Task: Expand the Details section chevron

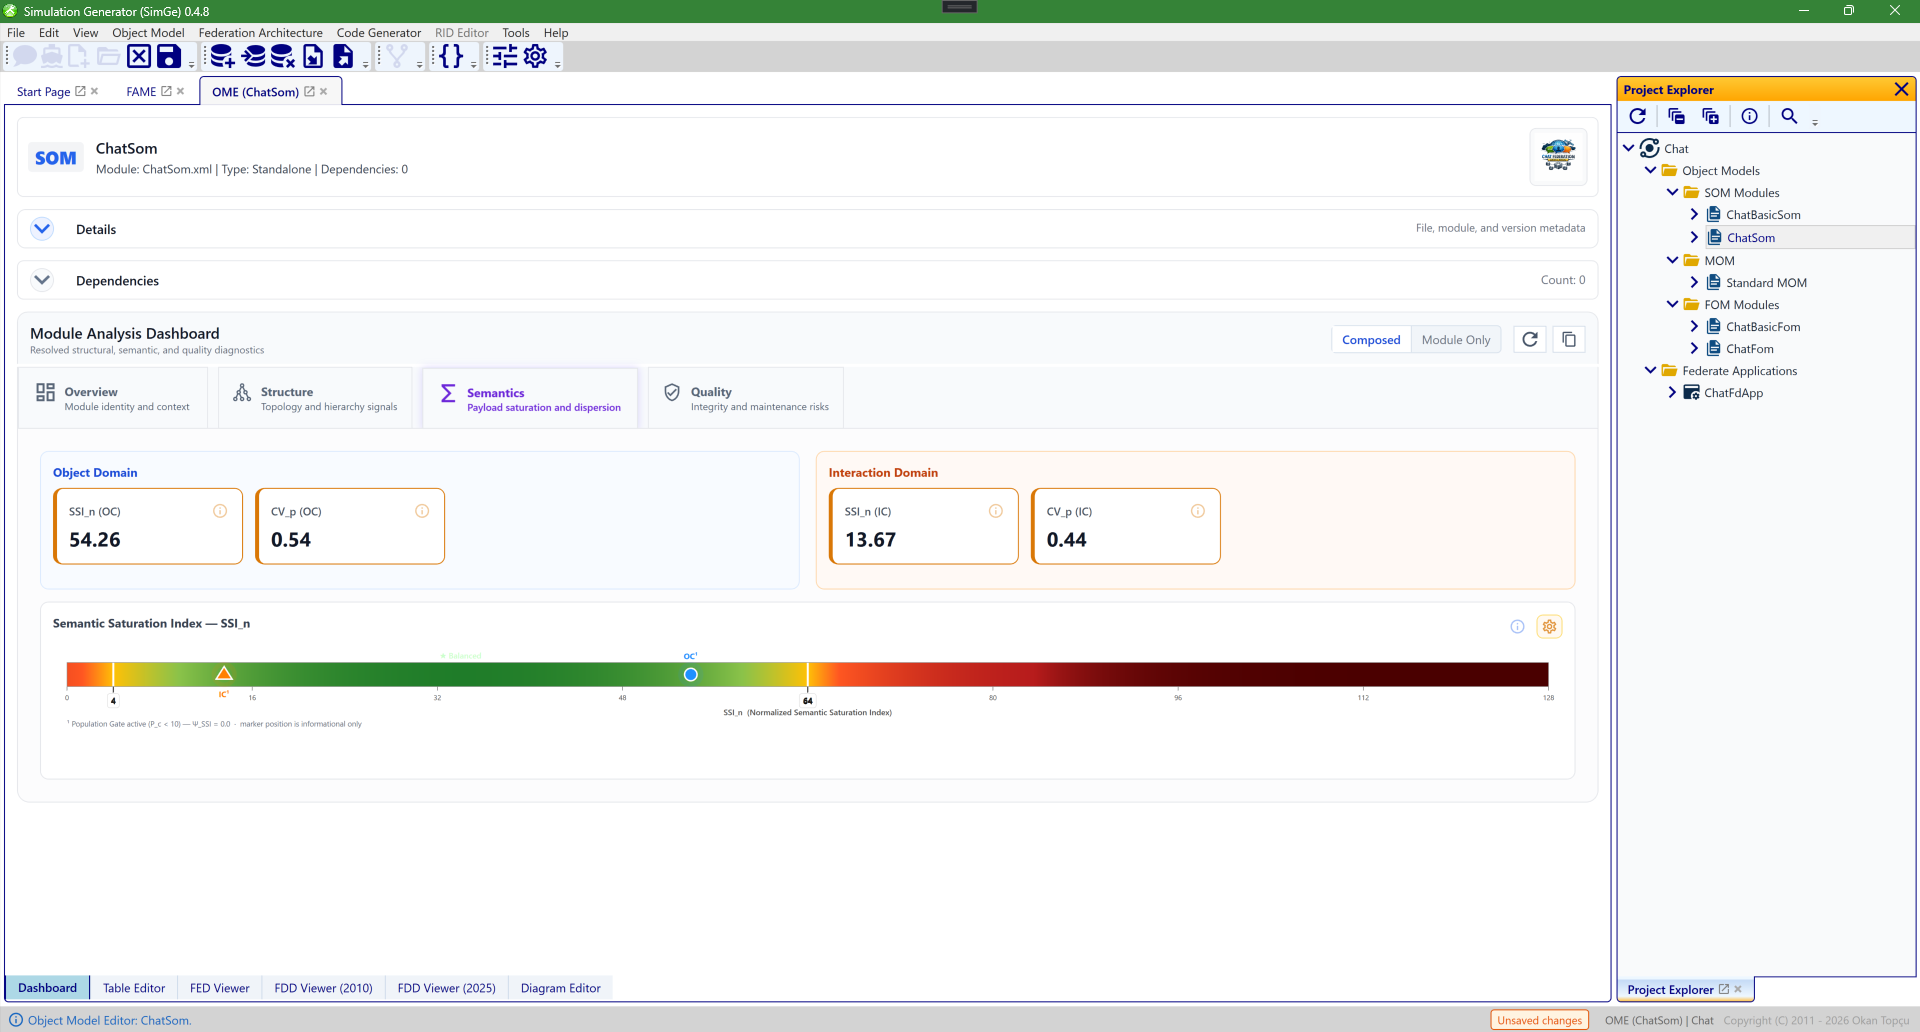Action: coord(42,229)
